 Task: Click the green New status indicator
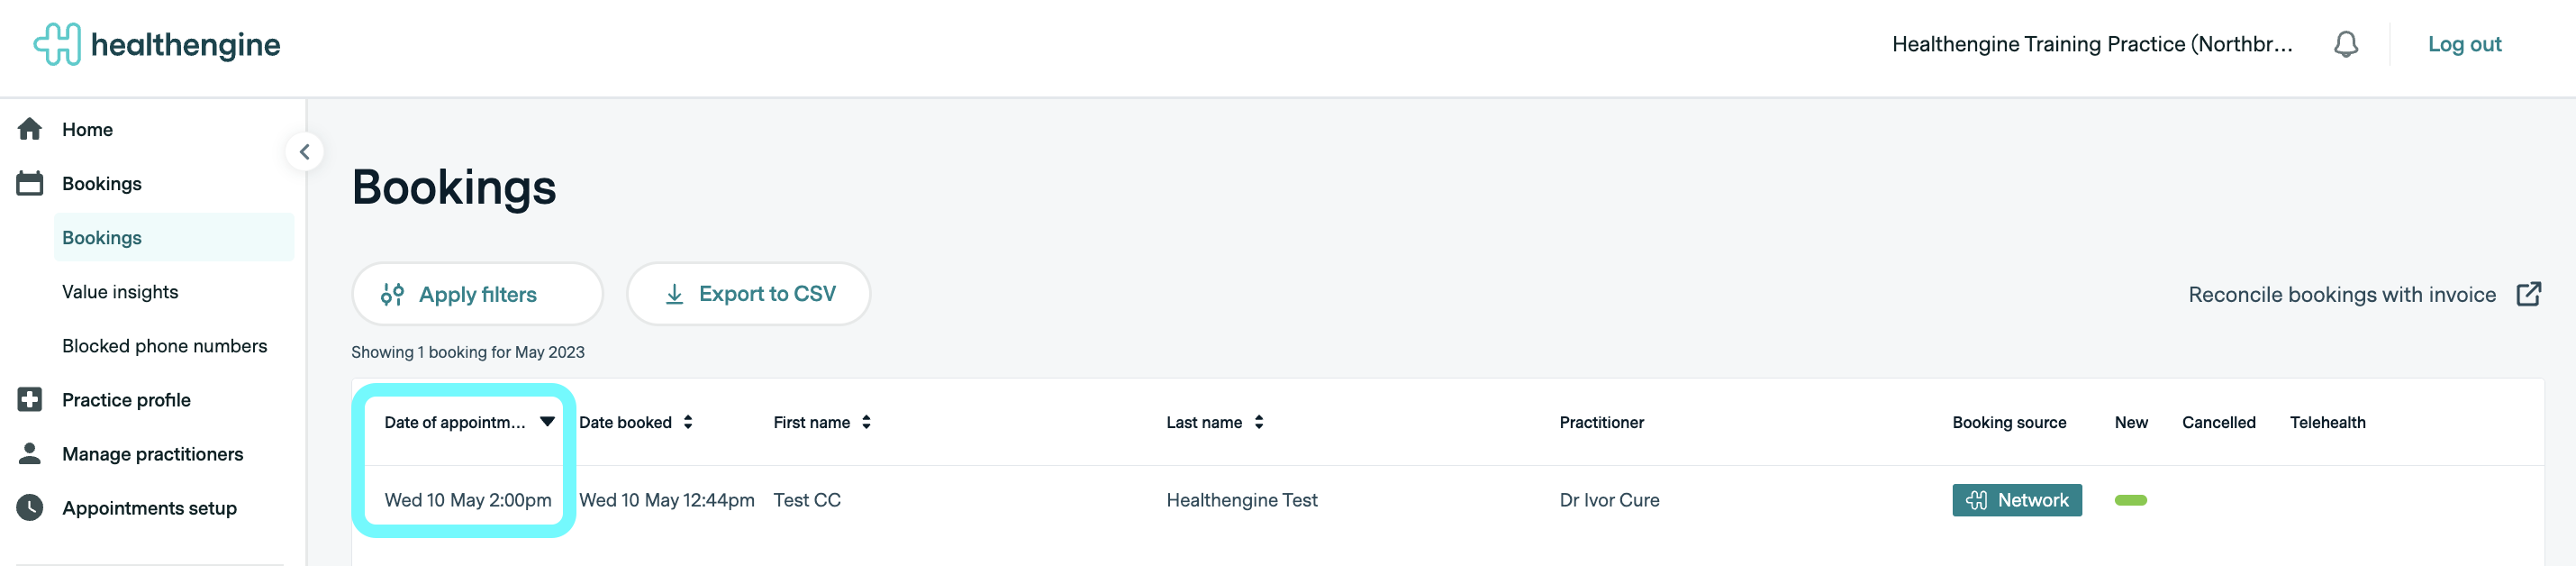point(2130,500)
